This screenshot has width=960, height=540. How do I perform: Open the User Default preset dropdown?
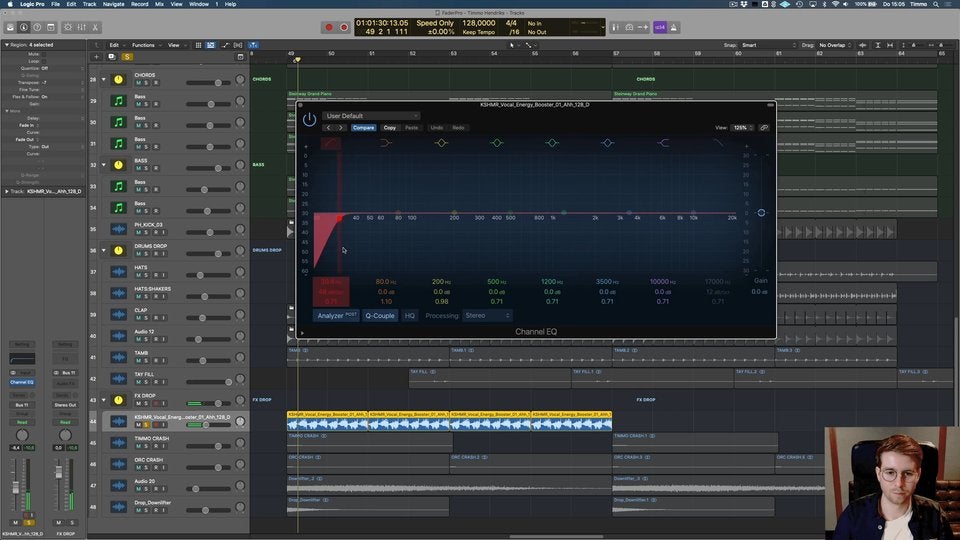coord(371,116)
